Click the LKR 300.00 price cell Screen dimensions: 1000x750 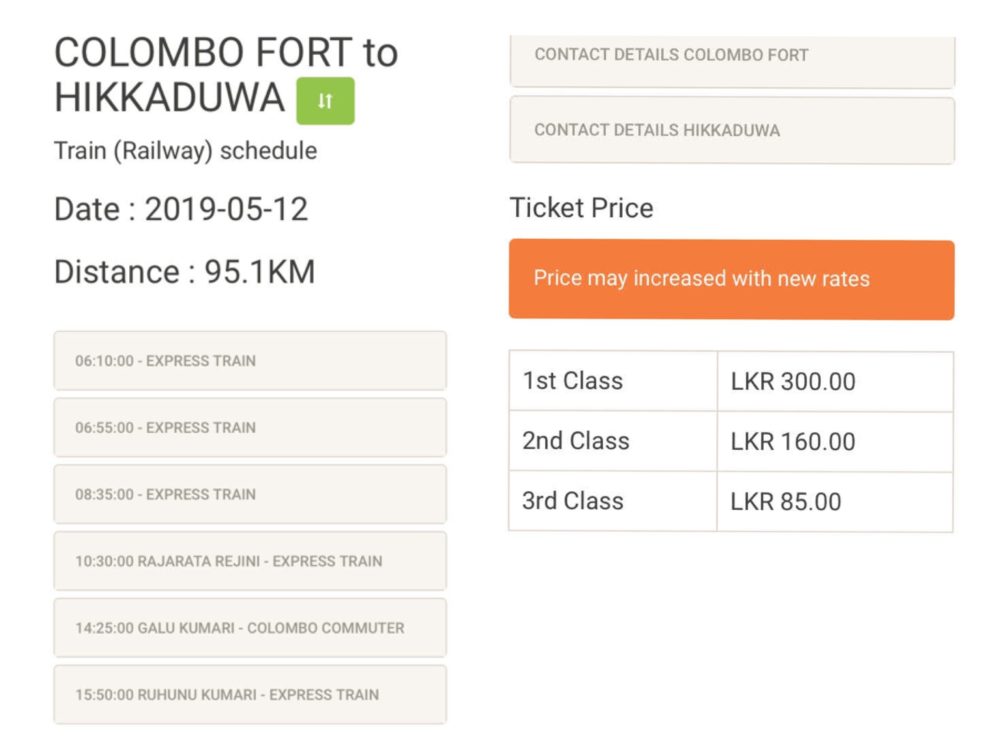click(x=793, y=382)
